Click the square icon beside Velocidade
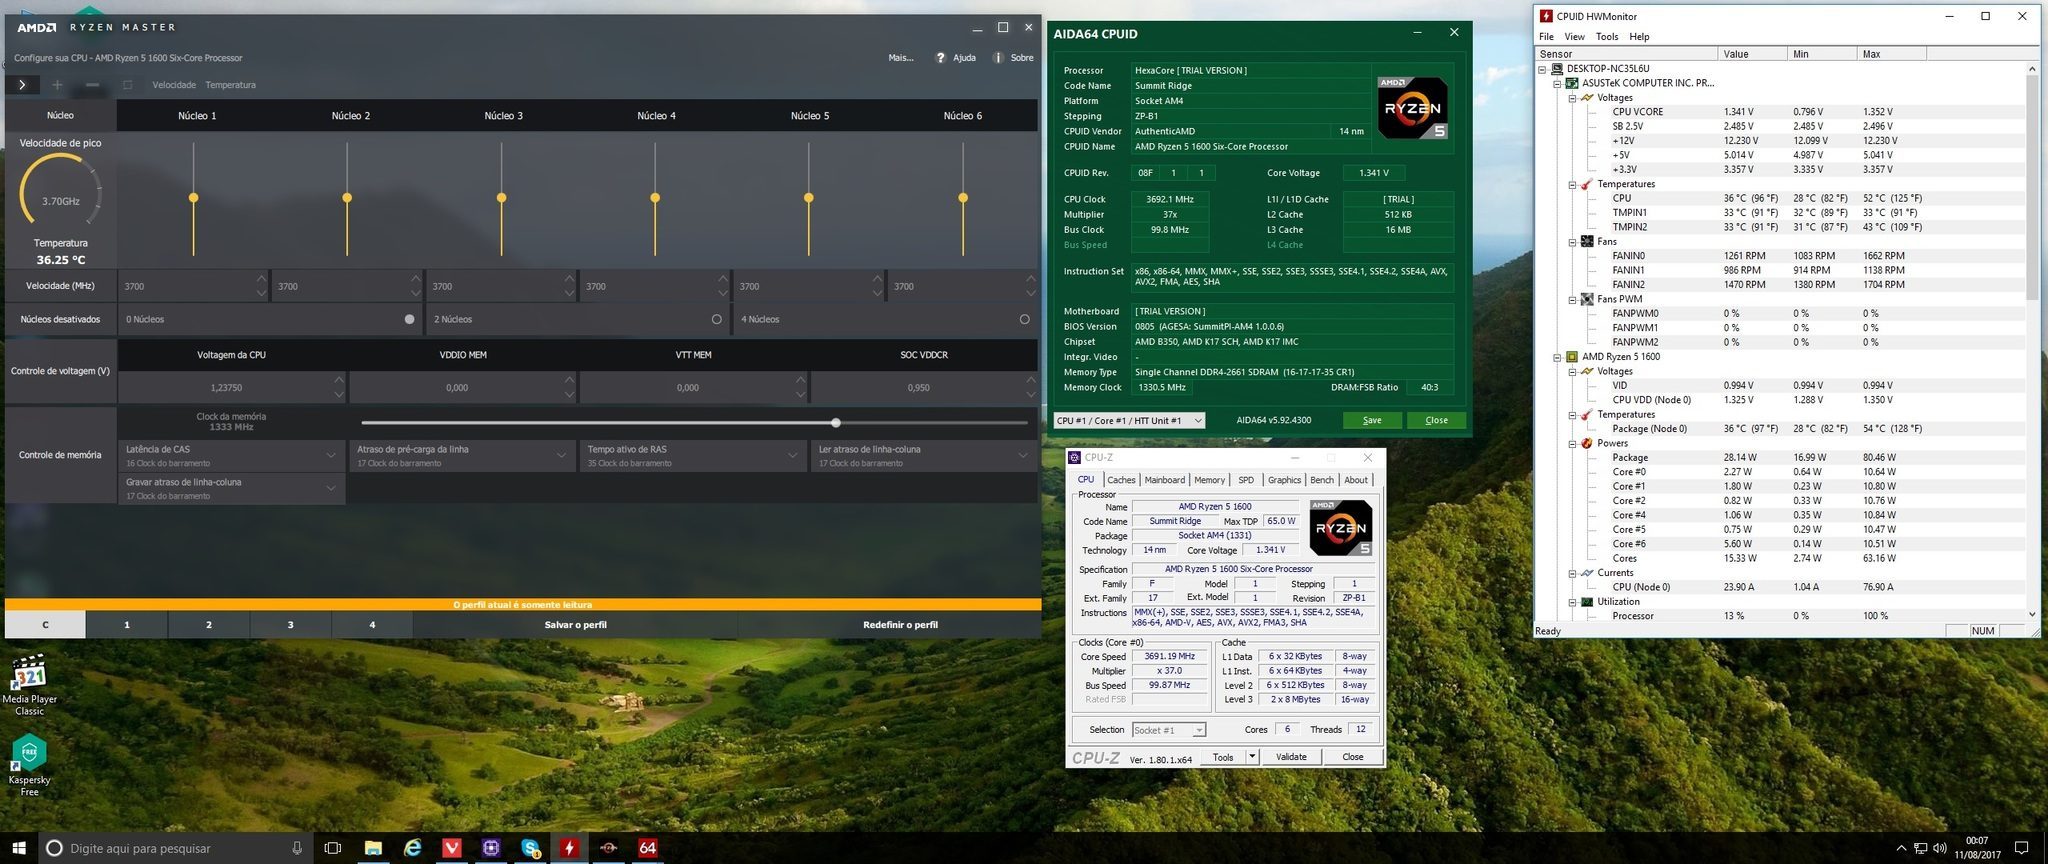The width and height of the screenshot is (2048, 864). (127, 85)
